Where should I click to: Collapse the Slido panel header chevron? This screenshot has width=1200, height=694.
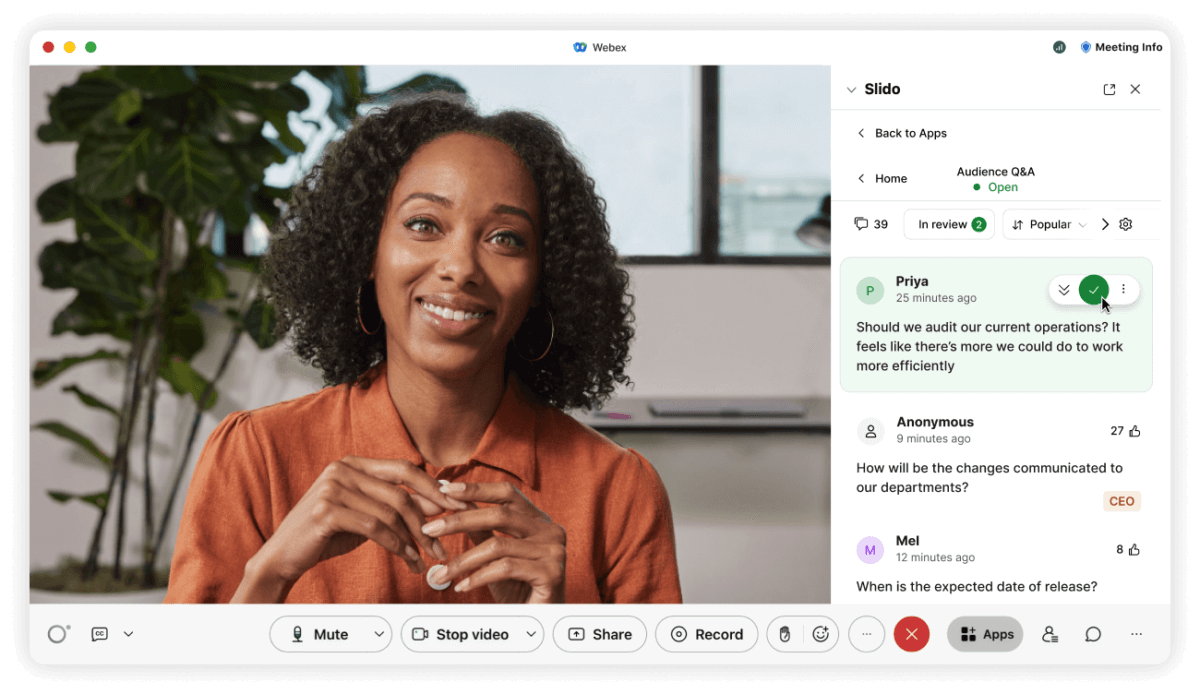tap(851, 89)
